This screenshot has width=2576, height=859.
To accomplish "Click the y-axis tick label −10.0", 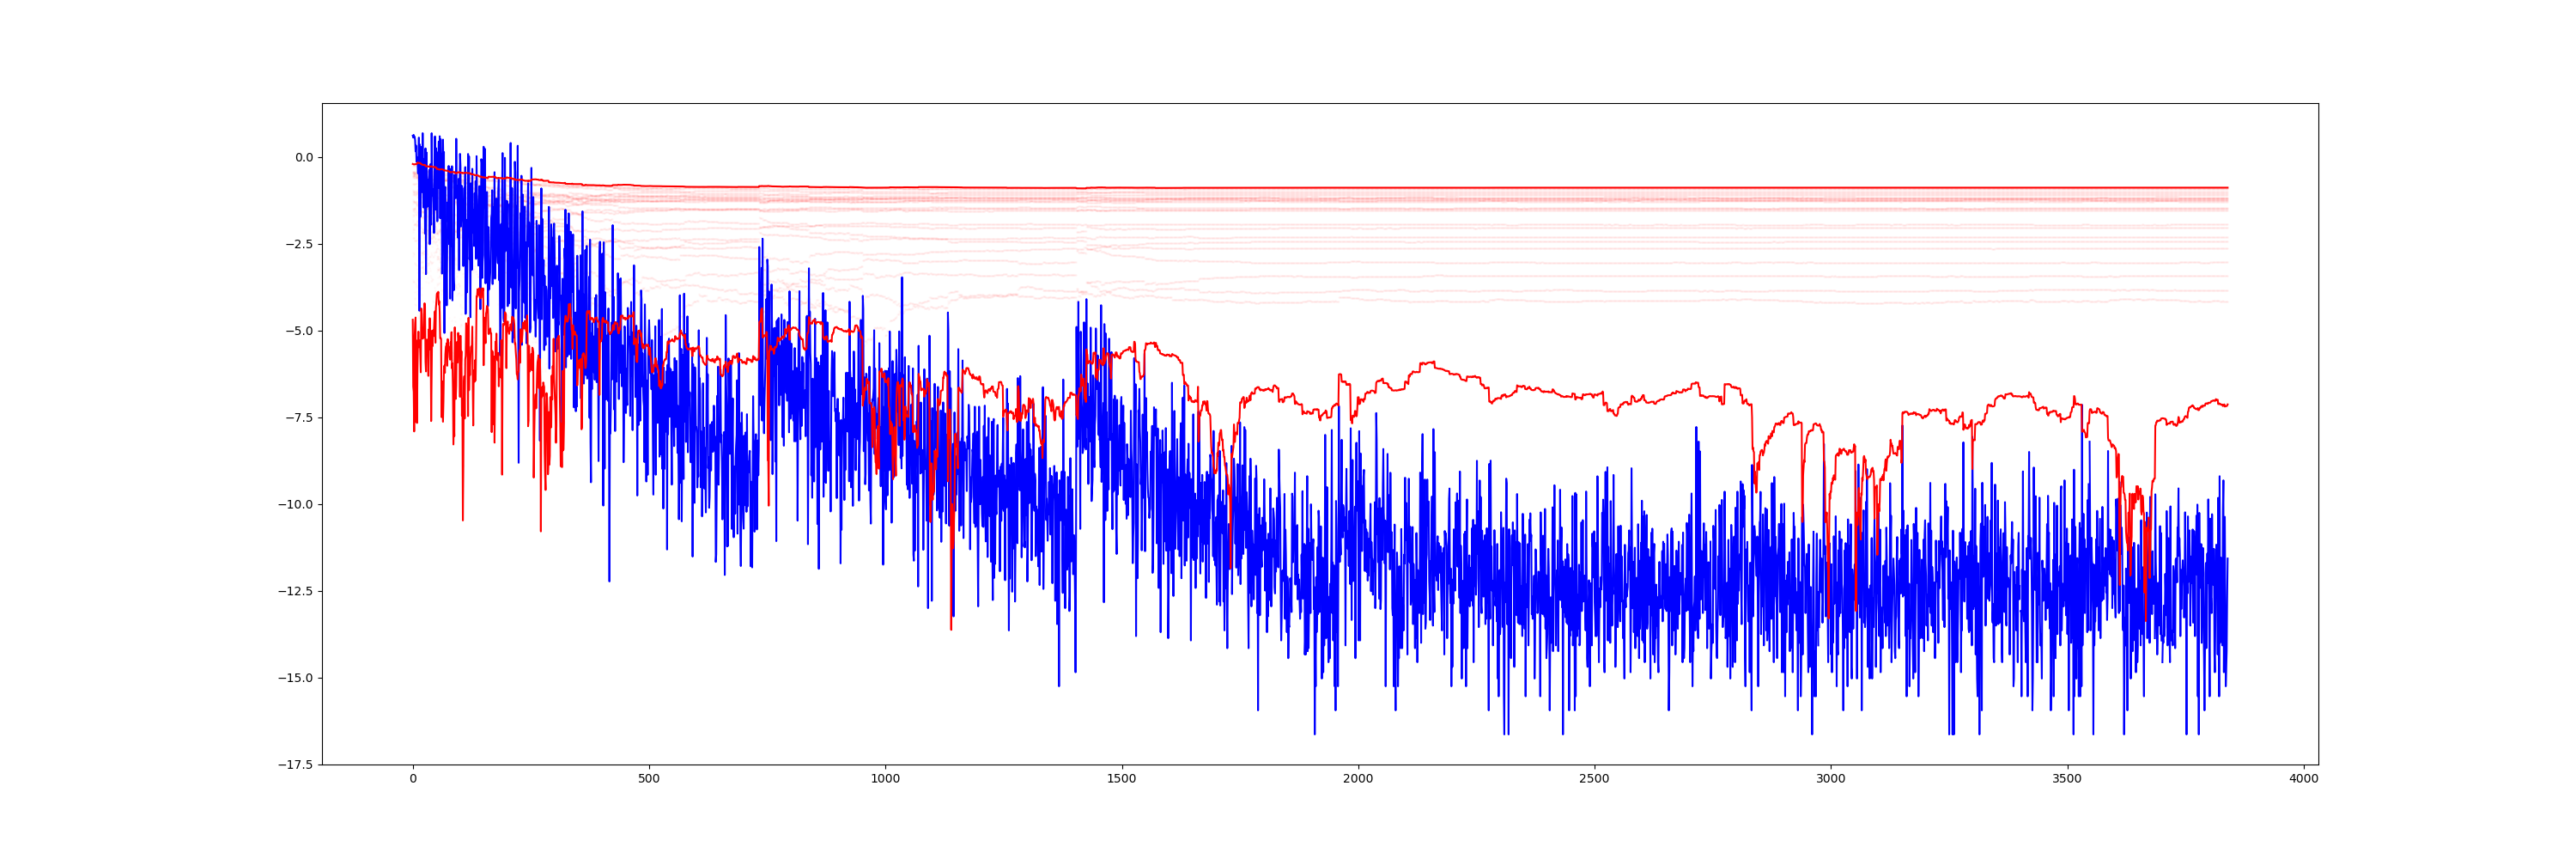I will tap(295, 505).
